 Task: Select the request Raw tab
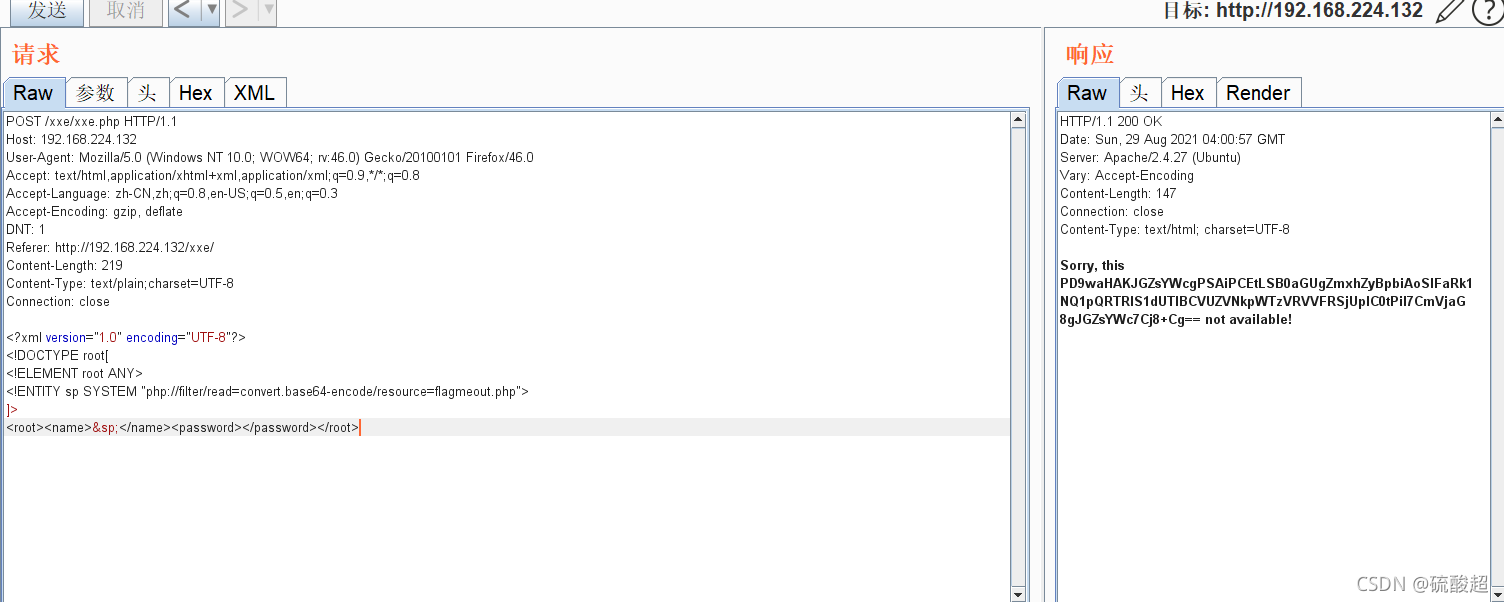click(x=34, y=93)
